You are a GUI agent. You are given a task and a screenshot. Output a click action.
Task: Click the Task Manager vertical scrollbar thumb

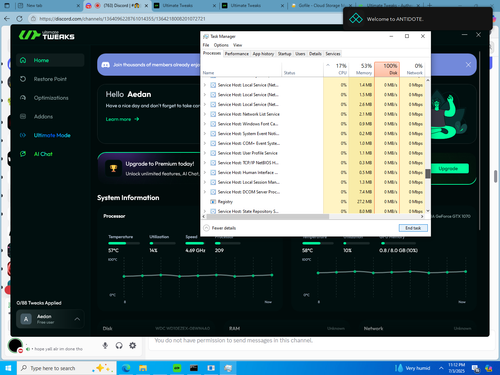click(x=428, y=173)
